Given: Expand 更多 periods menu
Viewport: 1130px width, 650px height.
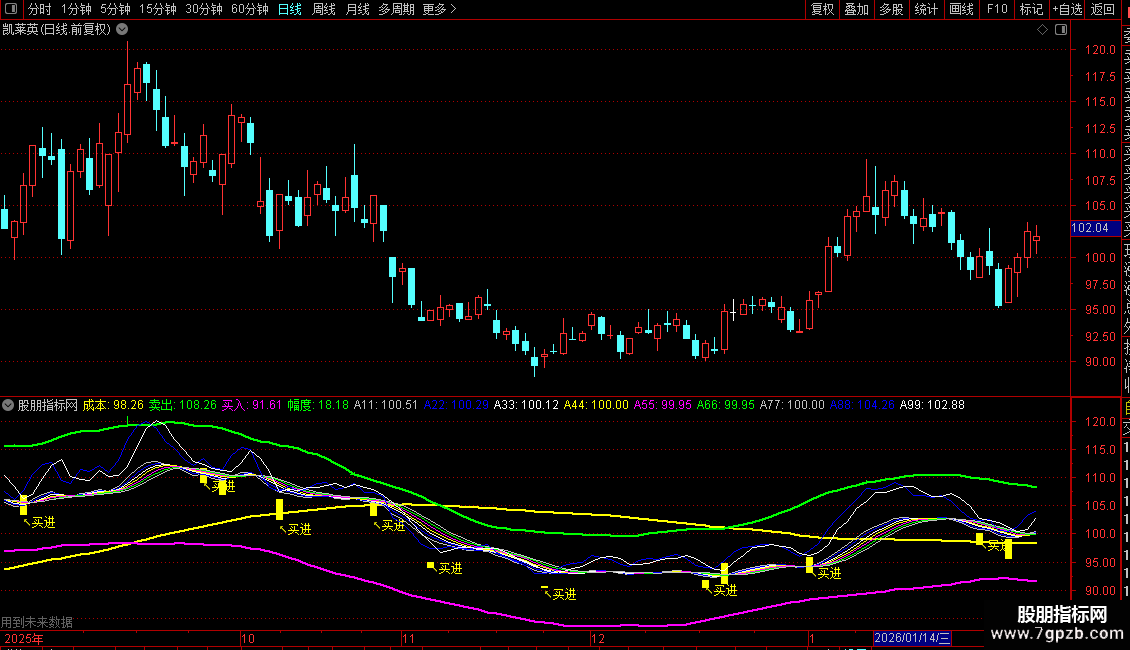Looking at the screenshot, I should click(x=439, y=9).
